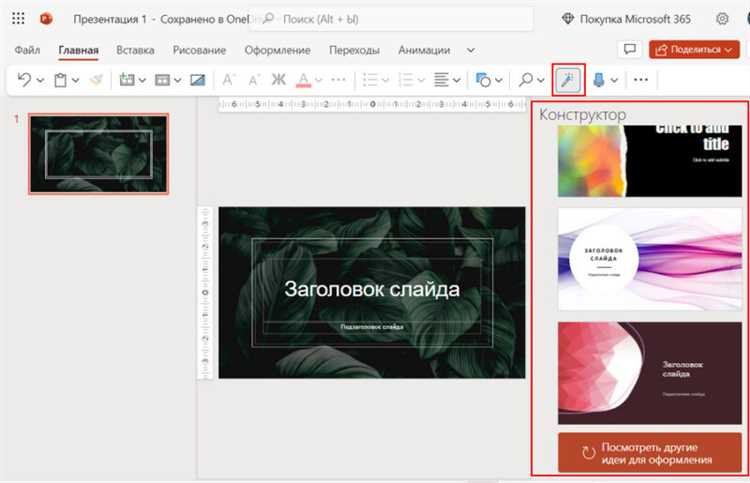750x483 pixels.
Task: Expand the Paste clipboard dropdown
Action: point(76,80)
